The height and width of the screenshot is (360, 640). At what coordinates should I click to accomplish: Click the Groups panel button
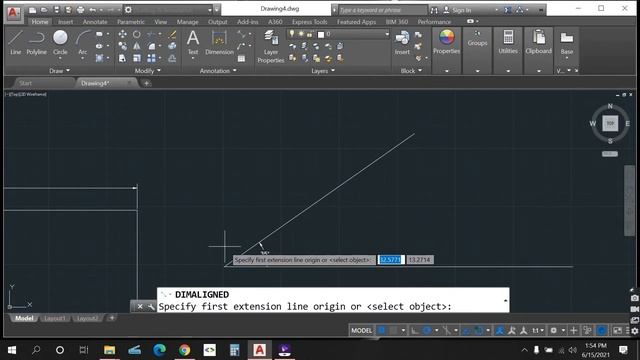coord(477,39)
